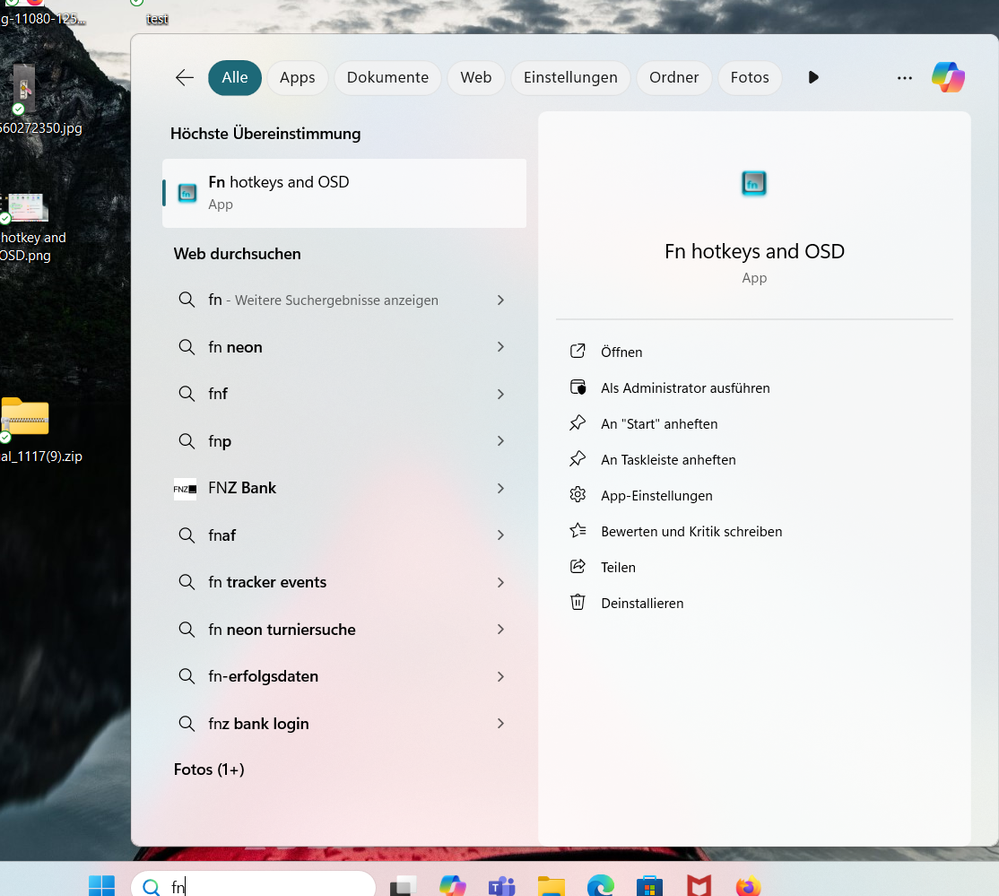Expand the FNZ Bank result arrow
The height and width of the screenshot is (896, 999).
coord(500,488)
